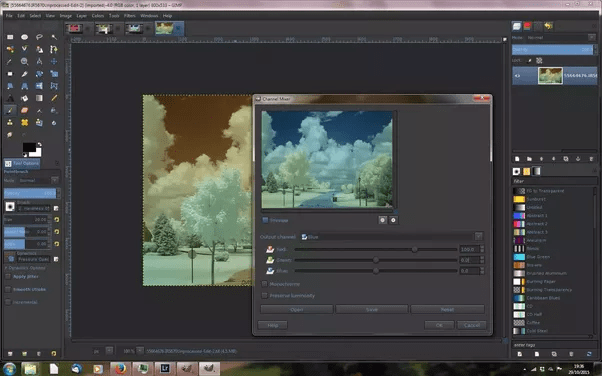Click the Help button in Channel Mixer
This screenshot has height=376, width=602.
coord(273,325)
